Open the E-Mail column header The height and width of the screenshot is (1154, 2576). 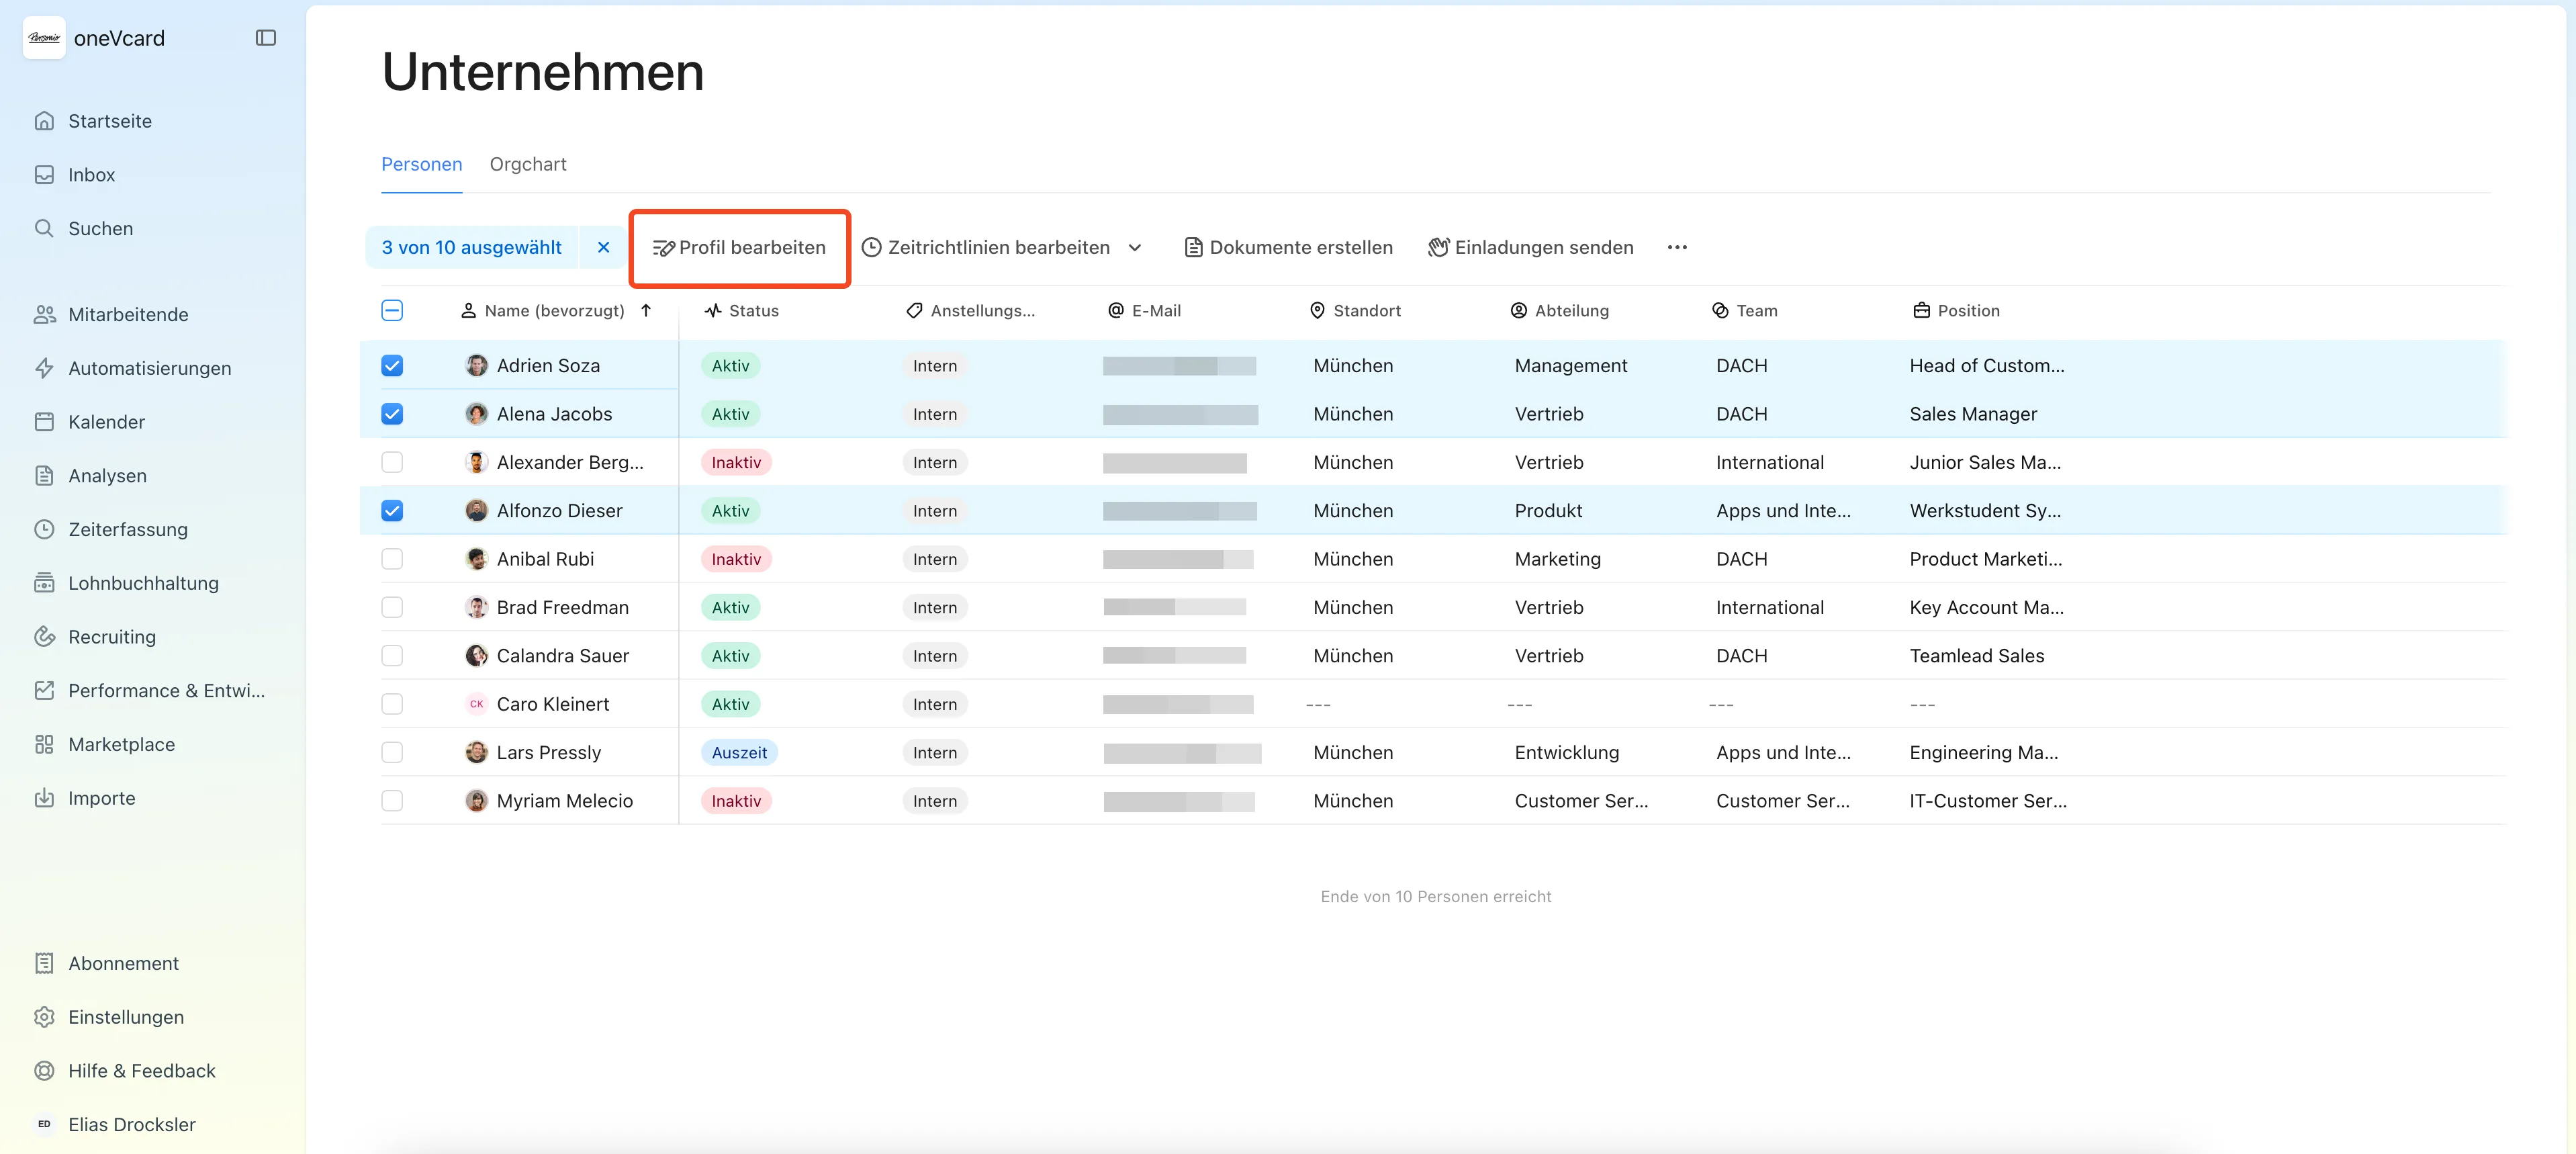click(1145, 311)
